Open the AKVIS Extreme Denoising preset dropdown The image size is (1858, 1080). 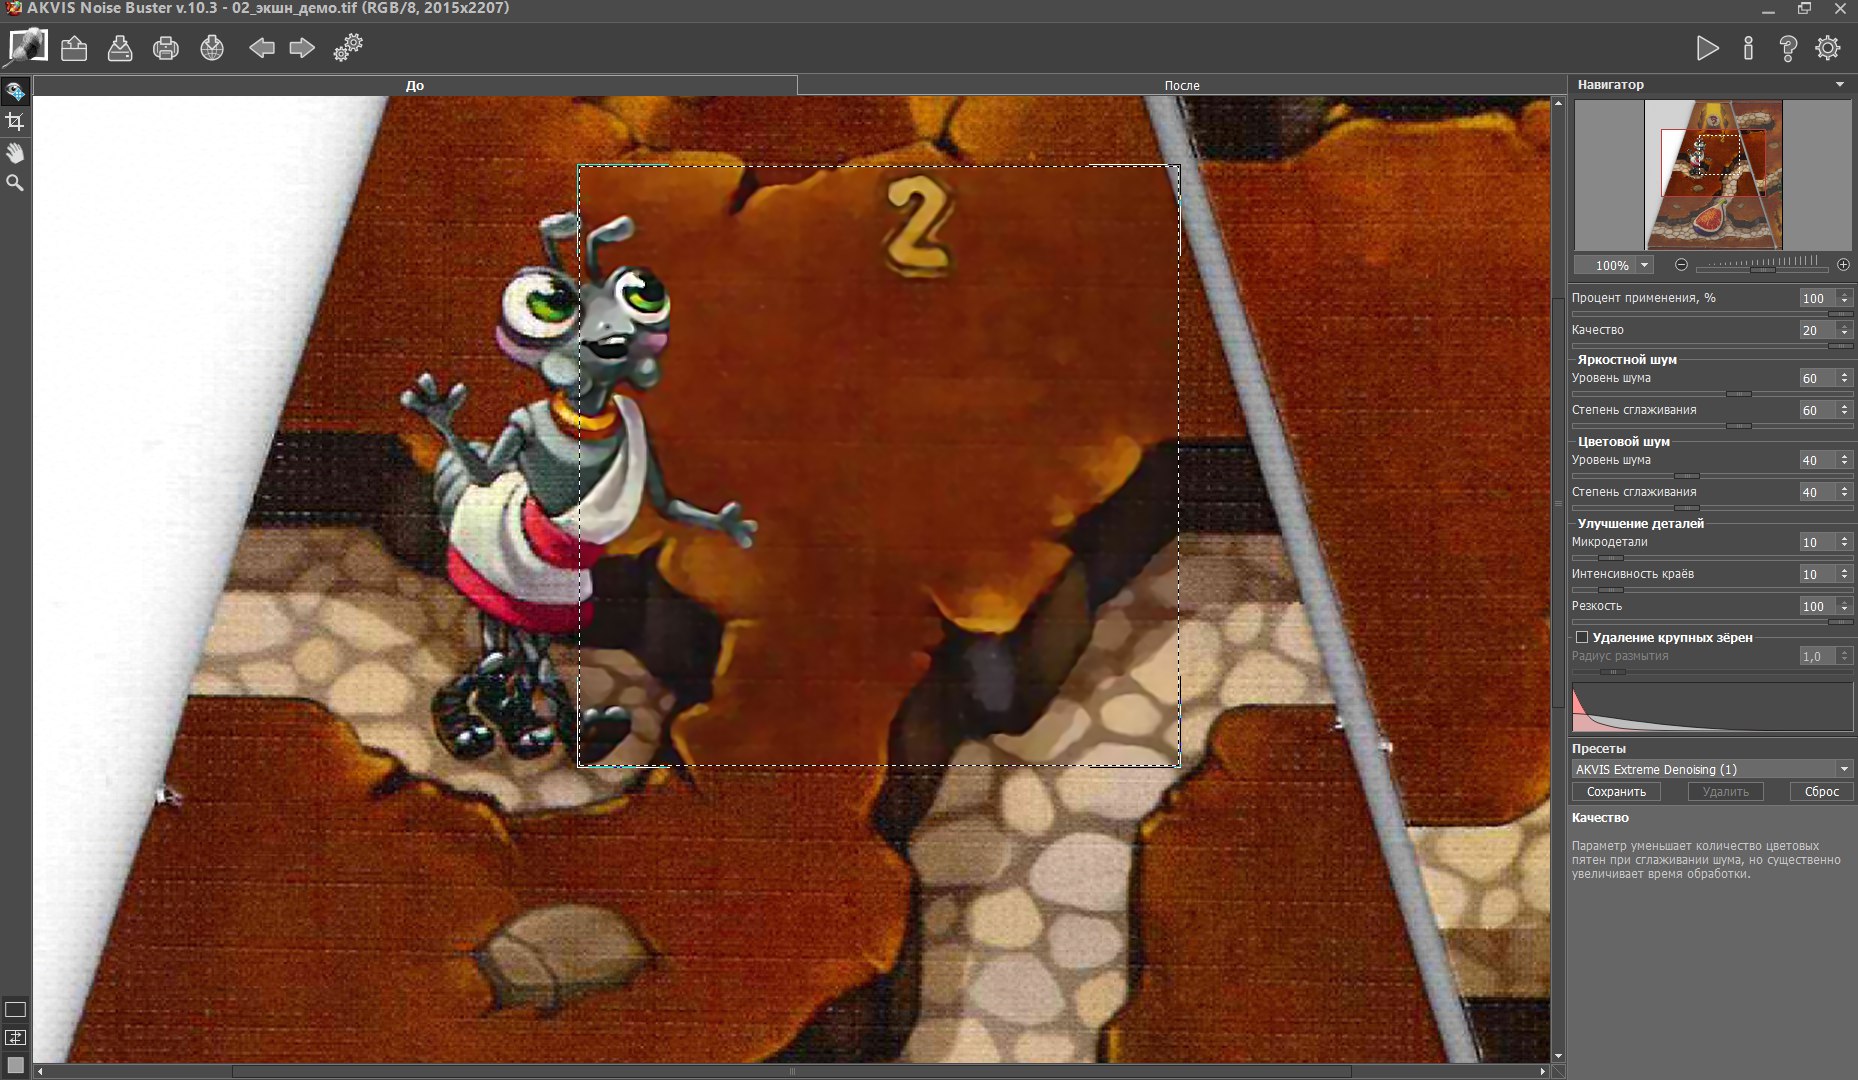[x=1712, y=769]
